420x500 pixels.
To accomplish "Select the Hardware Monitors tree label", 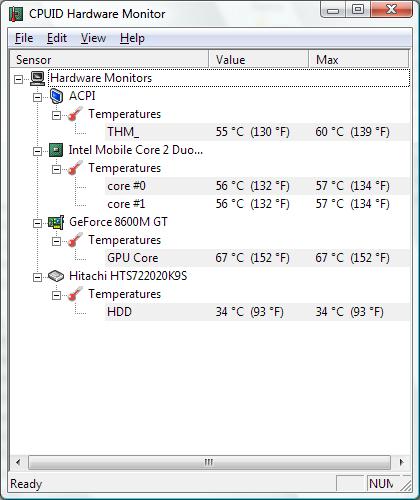I will tap(101, 78).
